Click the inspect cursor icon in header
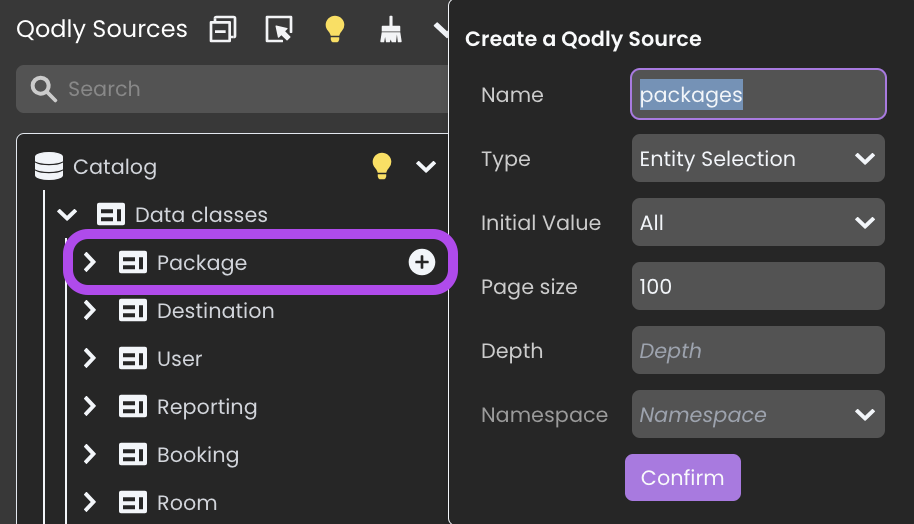Screen dimensions: 914x524 pyautogui.click(x=279, y=29)
